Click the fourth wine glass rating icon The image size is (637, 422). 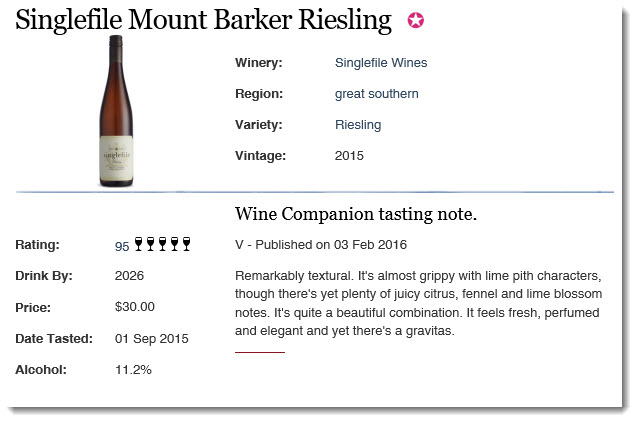[x=174, y=244]
